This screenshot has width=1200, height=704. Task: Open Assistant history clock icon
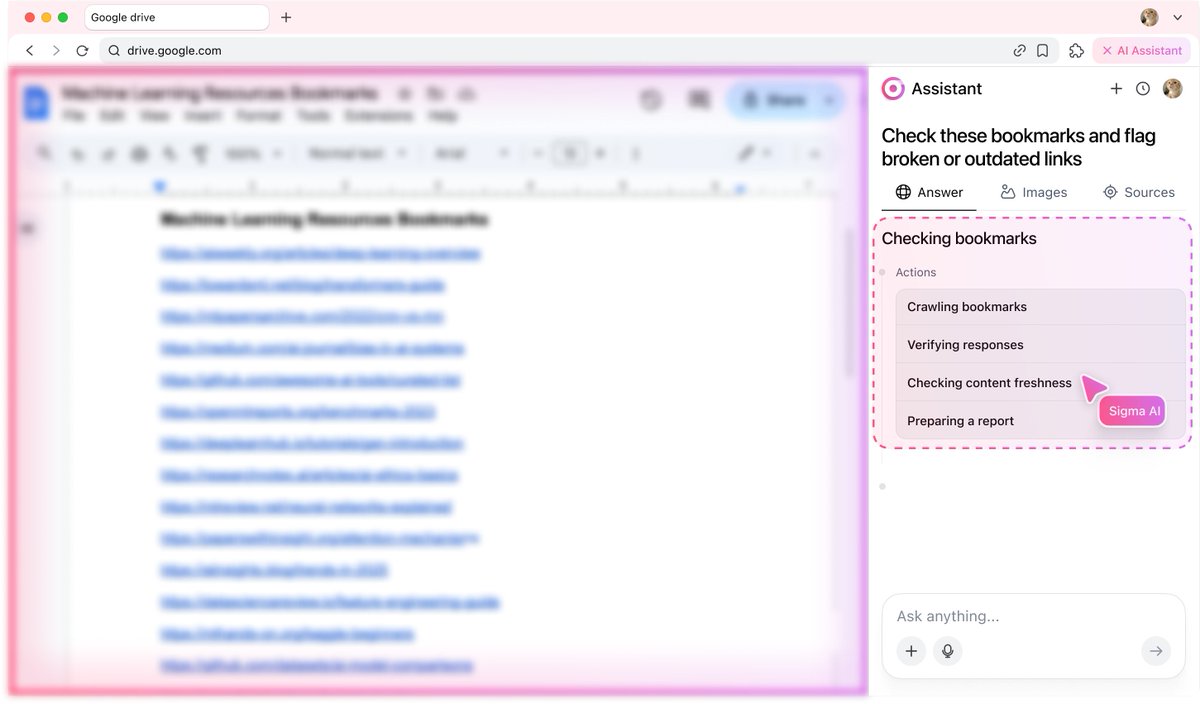pos(1143,89)
